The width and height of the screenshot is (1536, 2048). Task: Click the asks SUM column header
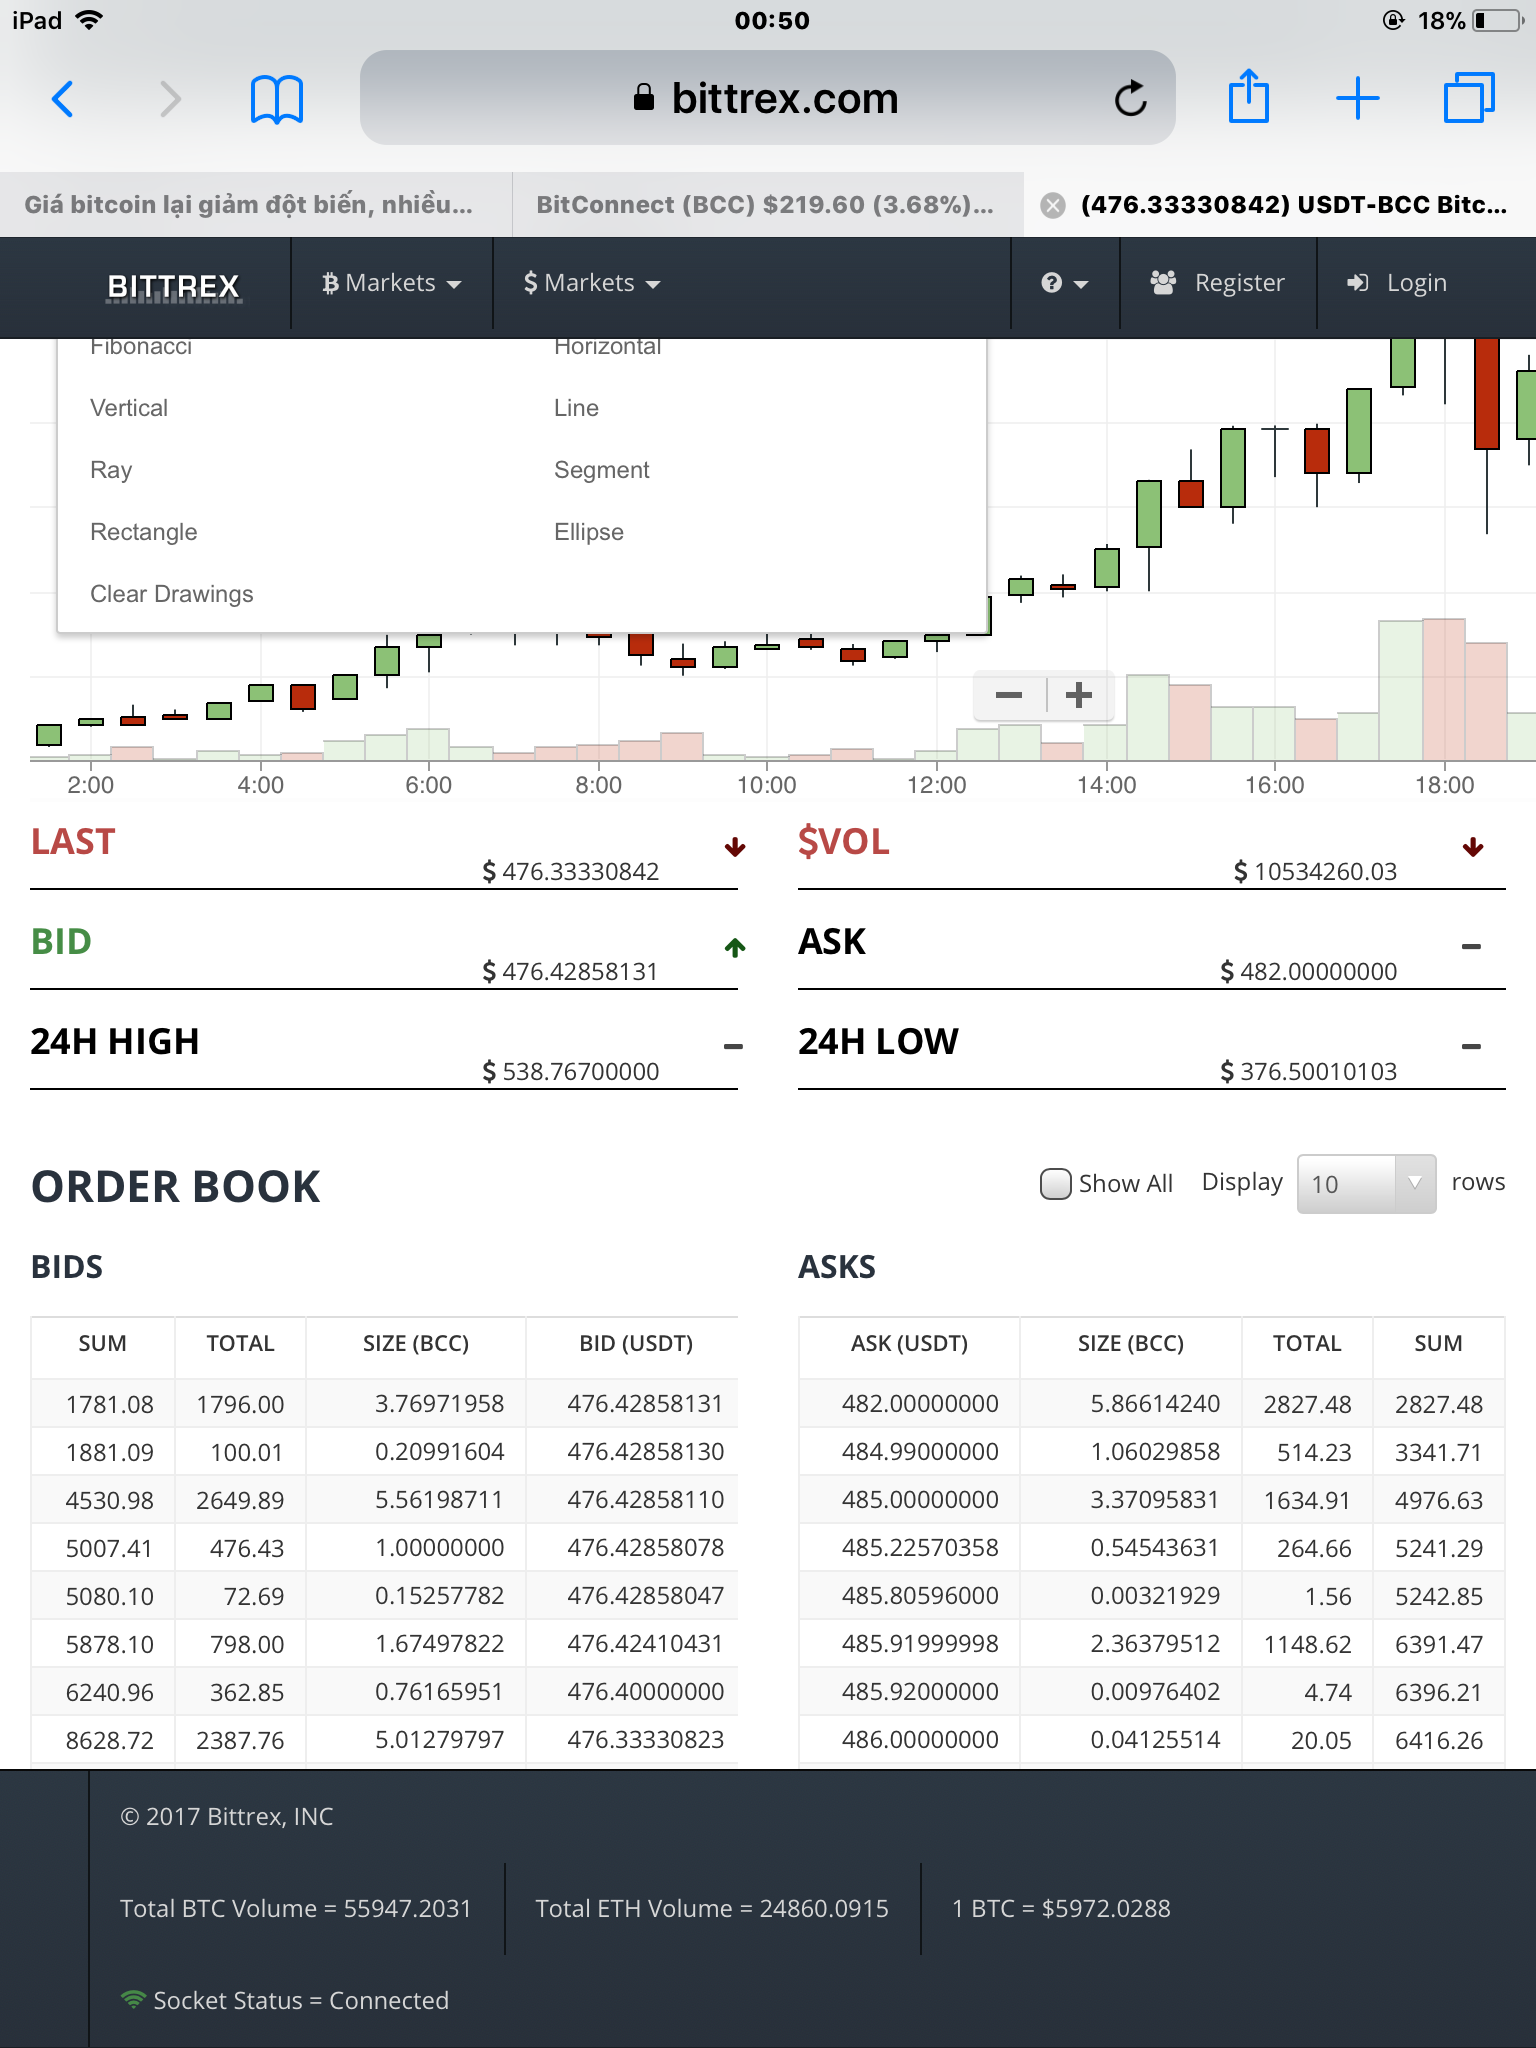(x=1438, y=1344)
